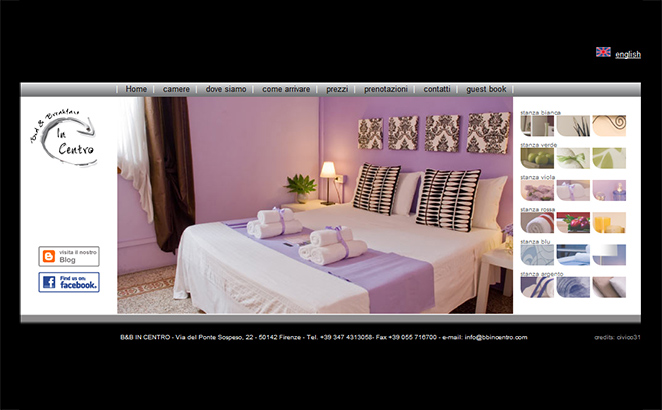Select first stanza argento thumbnail

pos(537,287)
